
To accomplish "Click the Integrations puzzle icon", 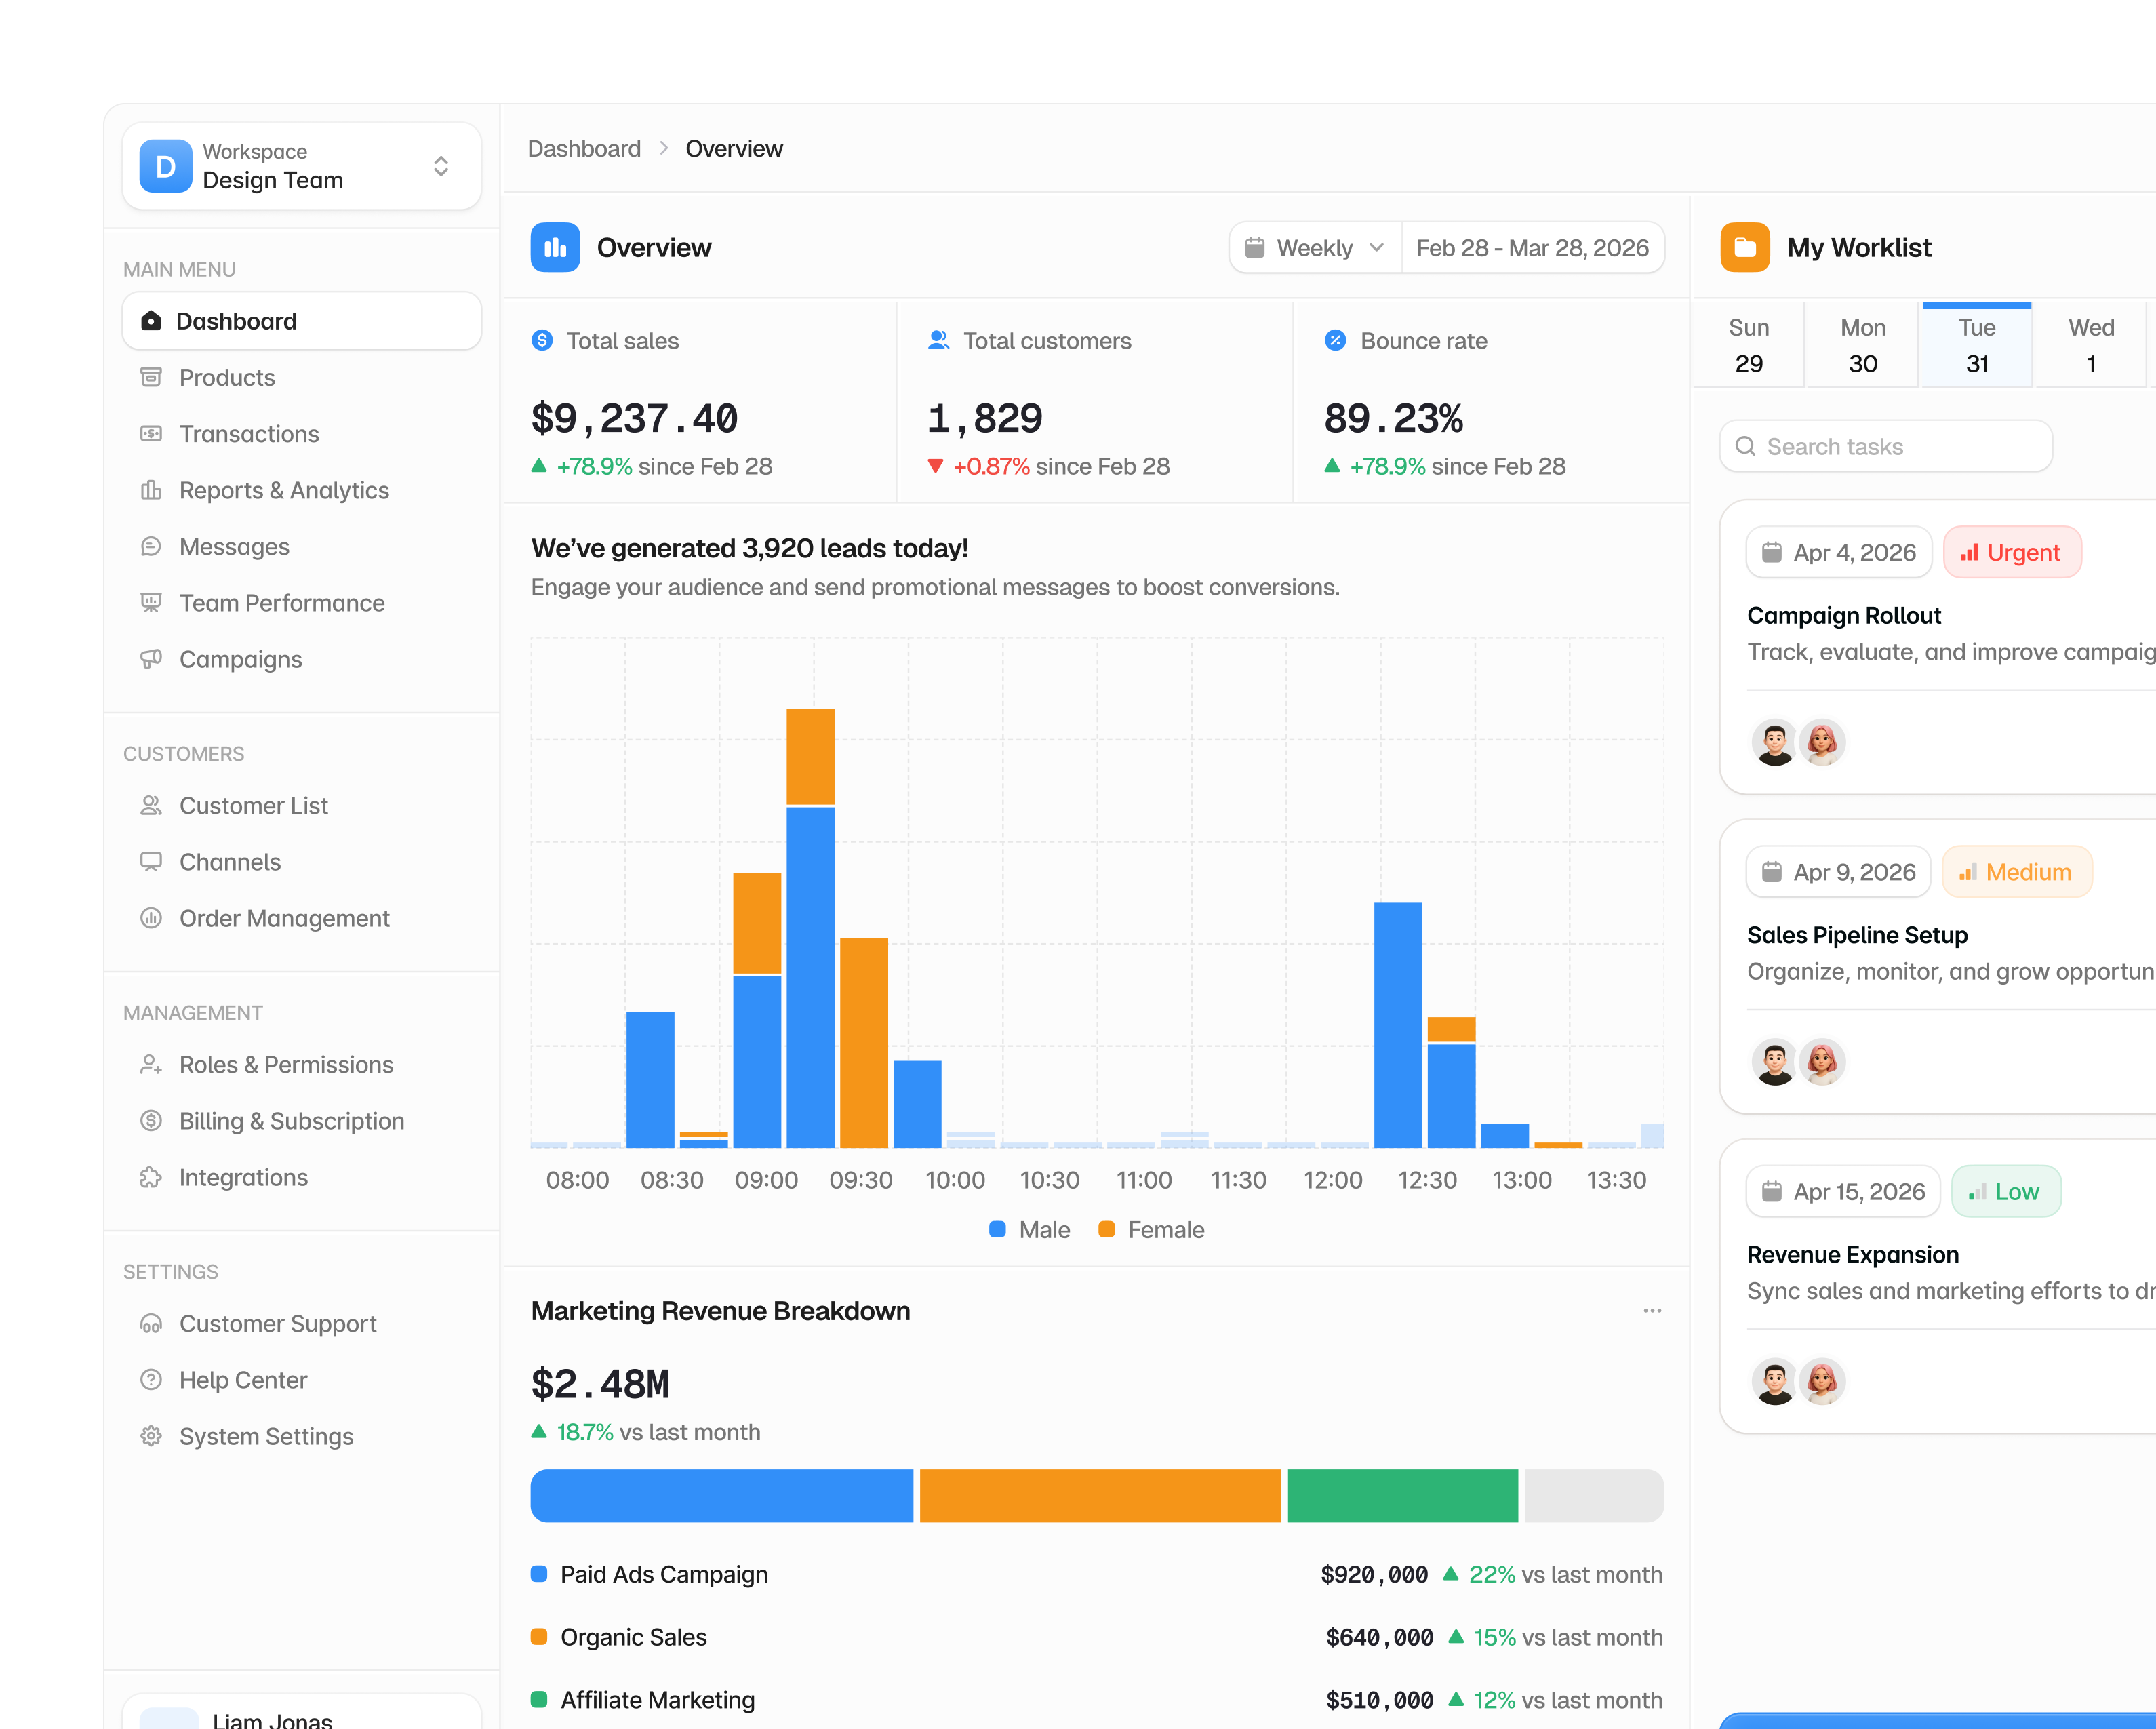I will click(x=151, y=1177).
